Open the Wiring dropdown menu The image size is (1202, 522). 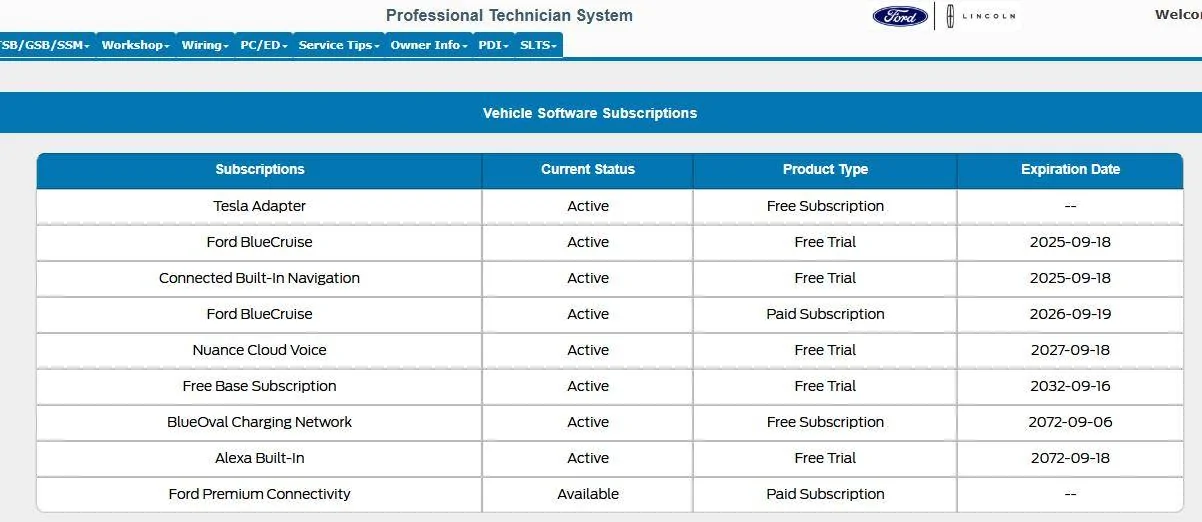205,45
